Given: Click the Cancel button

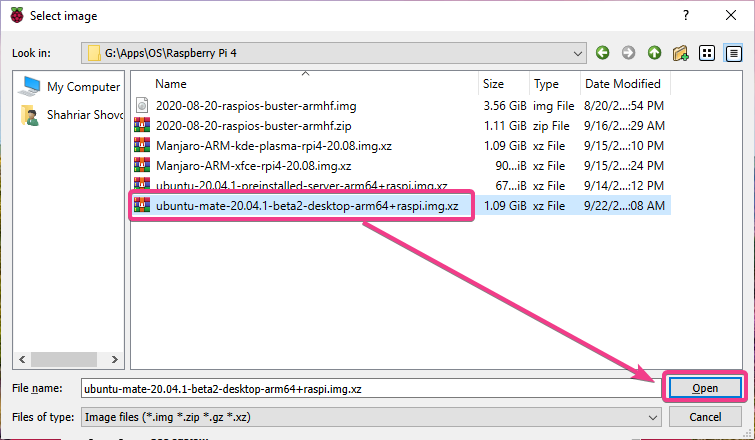Looking at the screenshot, I should [705, 417].
